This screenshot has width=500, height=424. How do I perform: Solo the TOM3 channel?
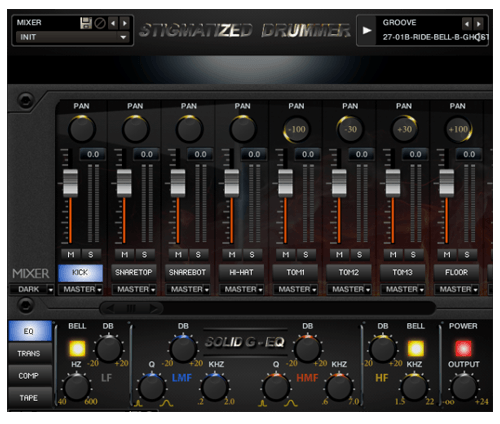click(x=413, y=255)
